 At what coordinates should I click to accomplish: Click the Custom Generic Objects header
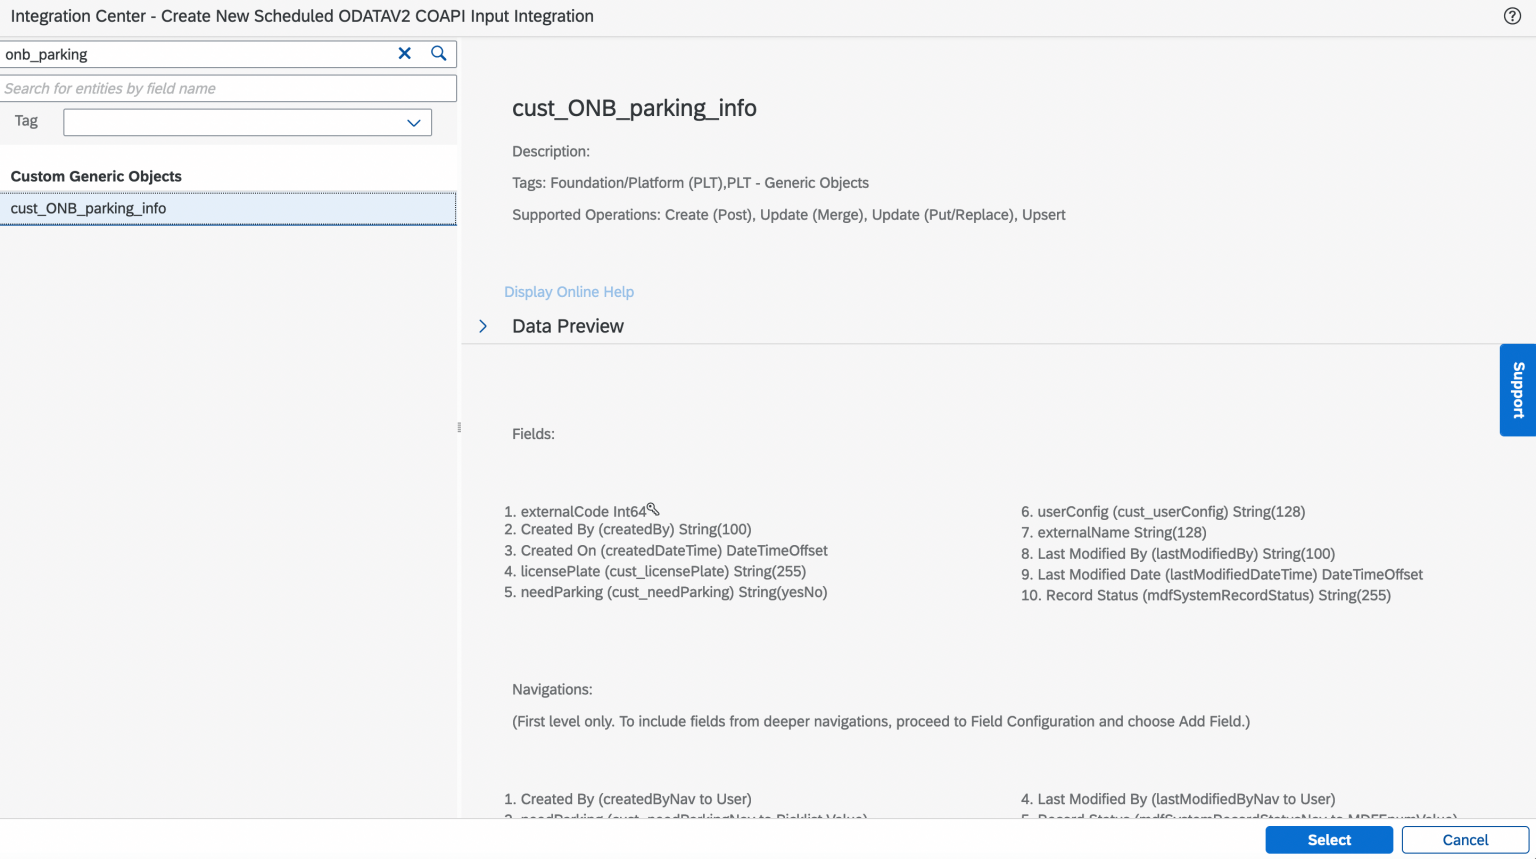(x=95, y=175)
